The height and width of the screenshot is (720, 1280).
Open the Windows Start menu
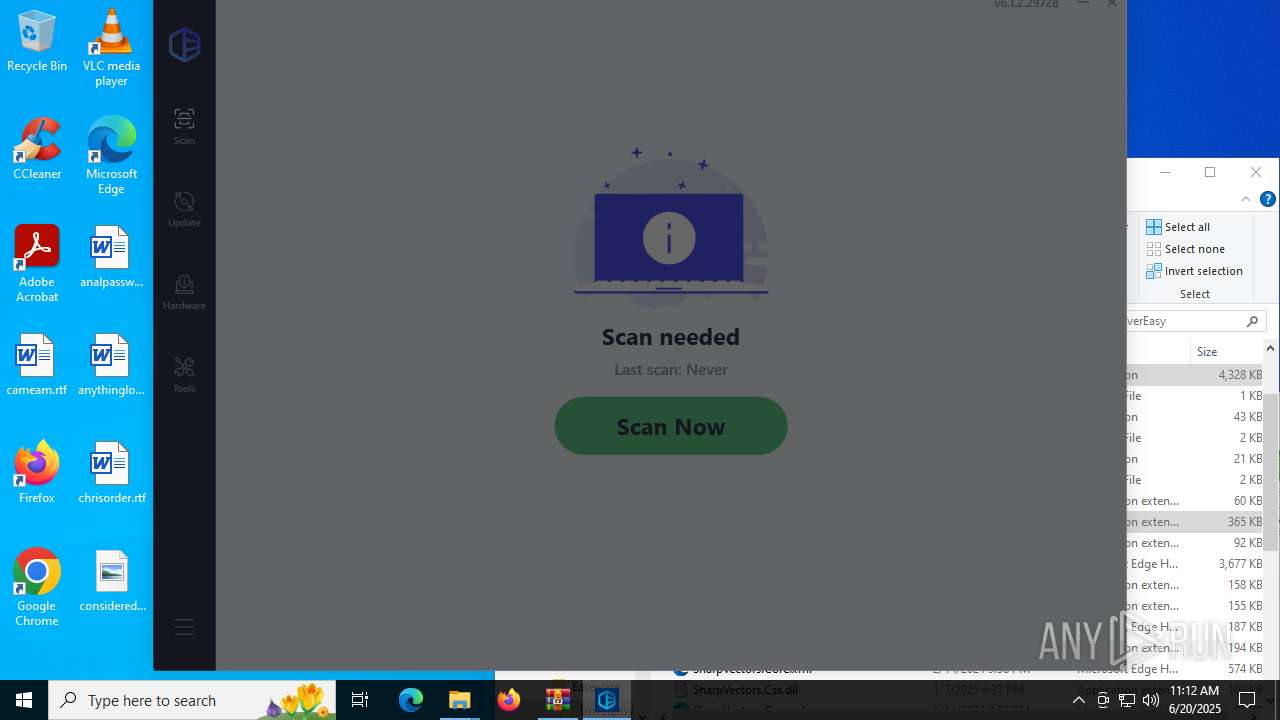click(24, 700)
